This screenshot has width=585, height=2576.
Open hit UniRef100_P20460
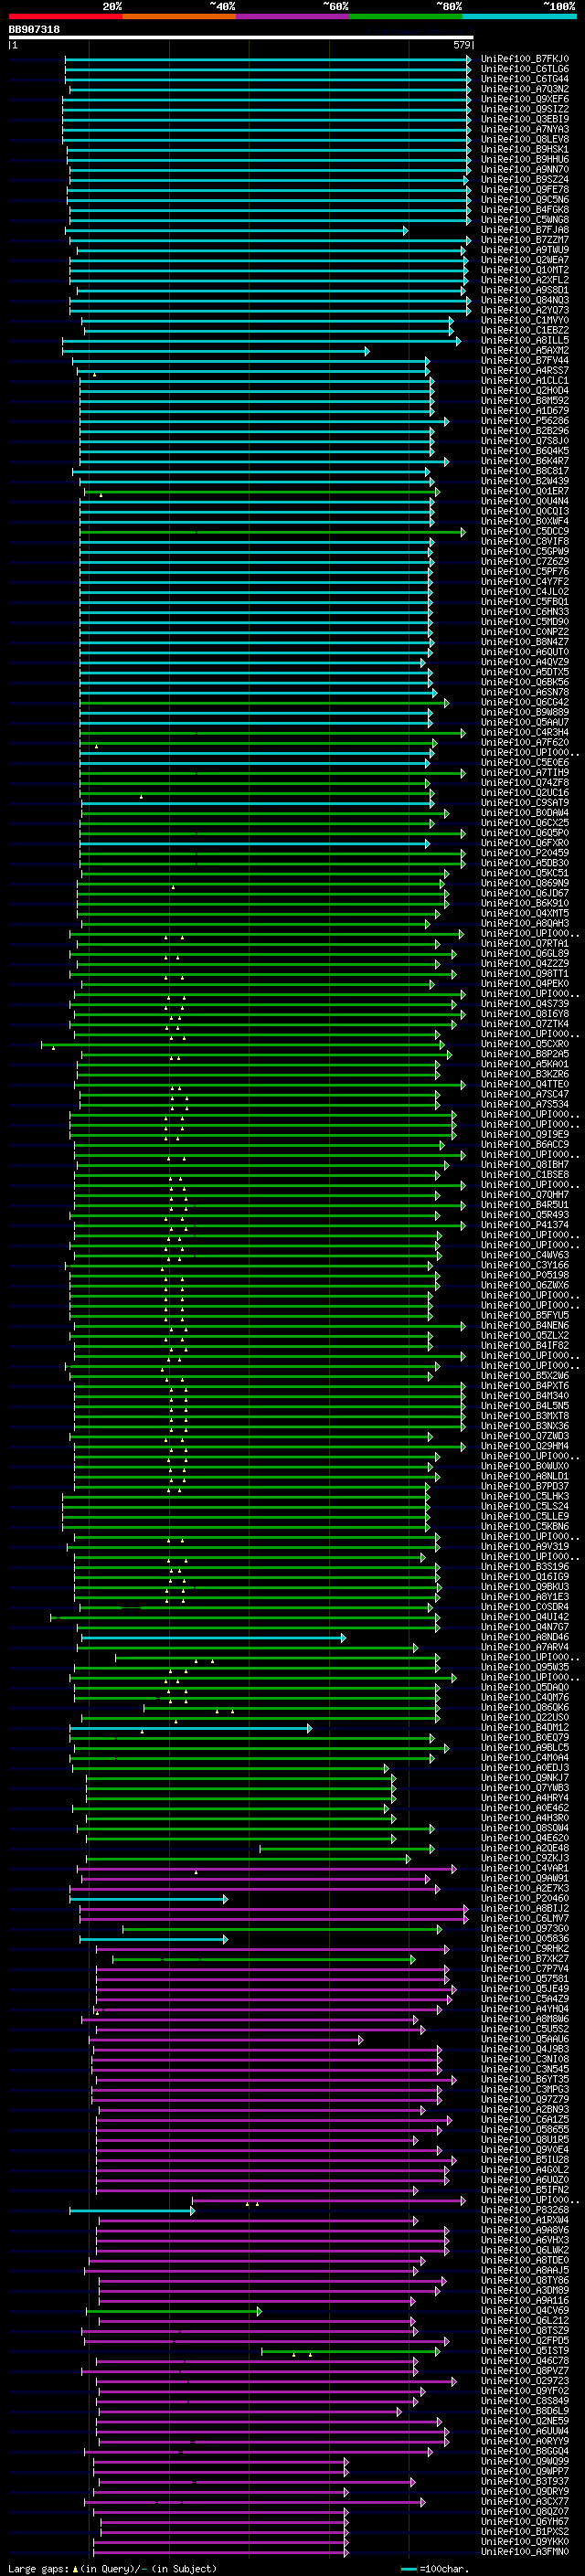pyautogui.click(x=525, y=1898)
